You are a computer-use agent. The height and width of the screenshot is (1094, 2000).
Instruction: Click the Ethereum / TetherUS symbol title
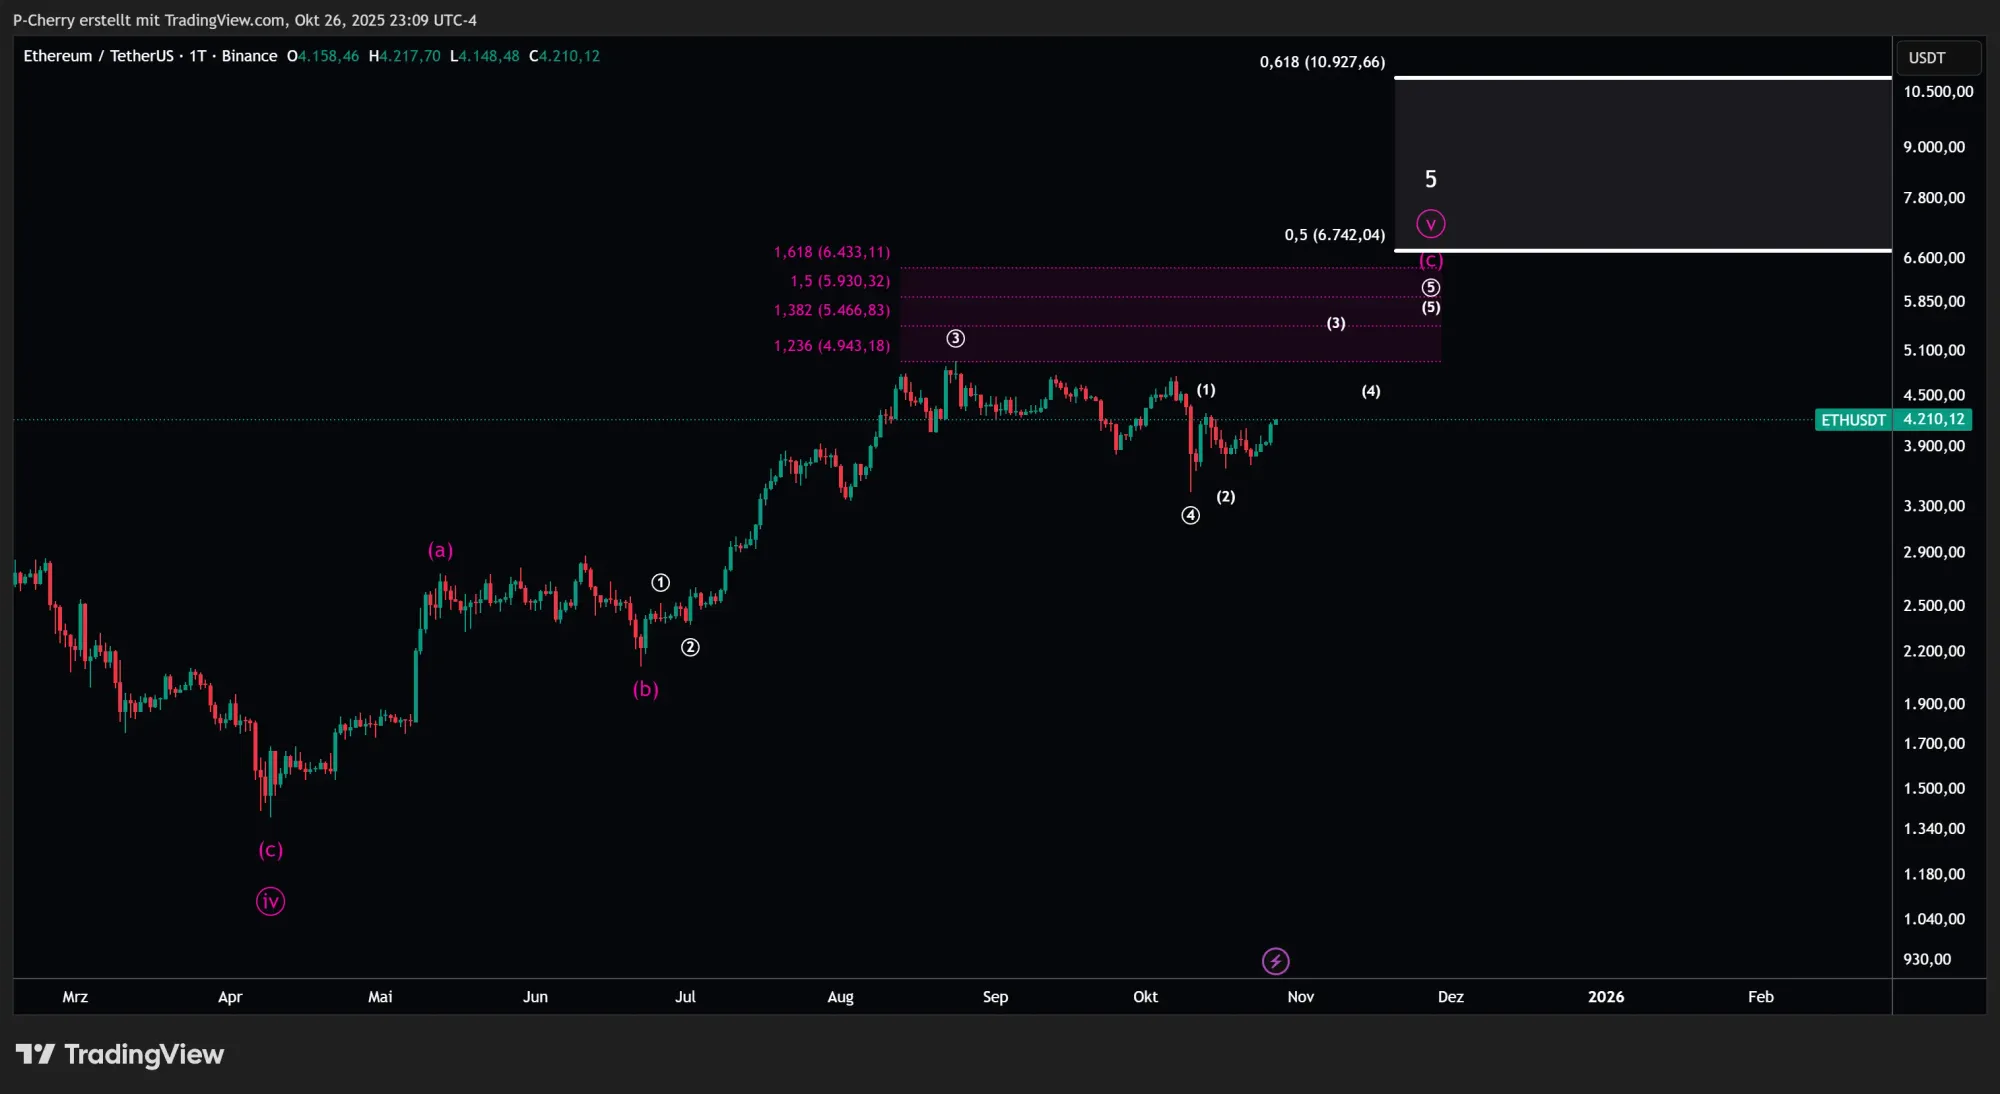pyautogui.click(x=98, y=56)
